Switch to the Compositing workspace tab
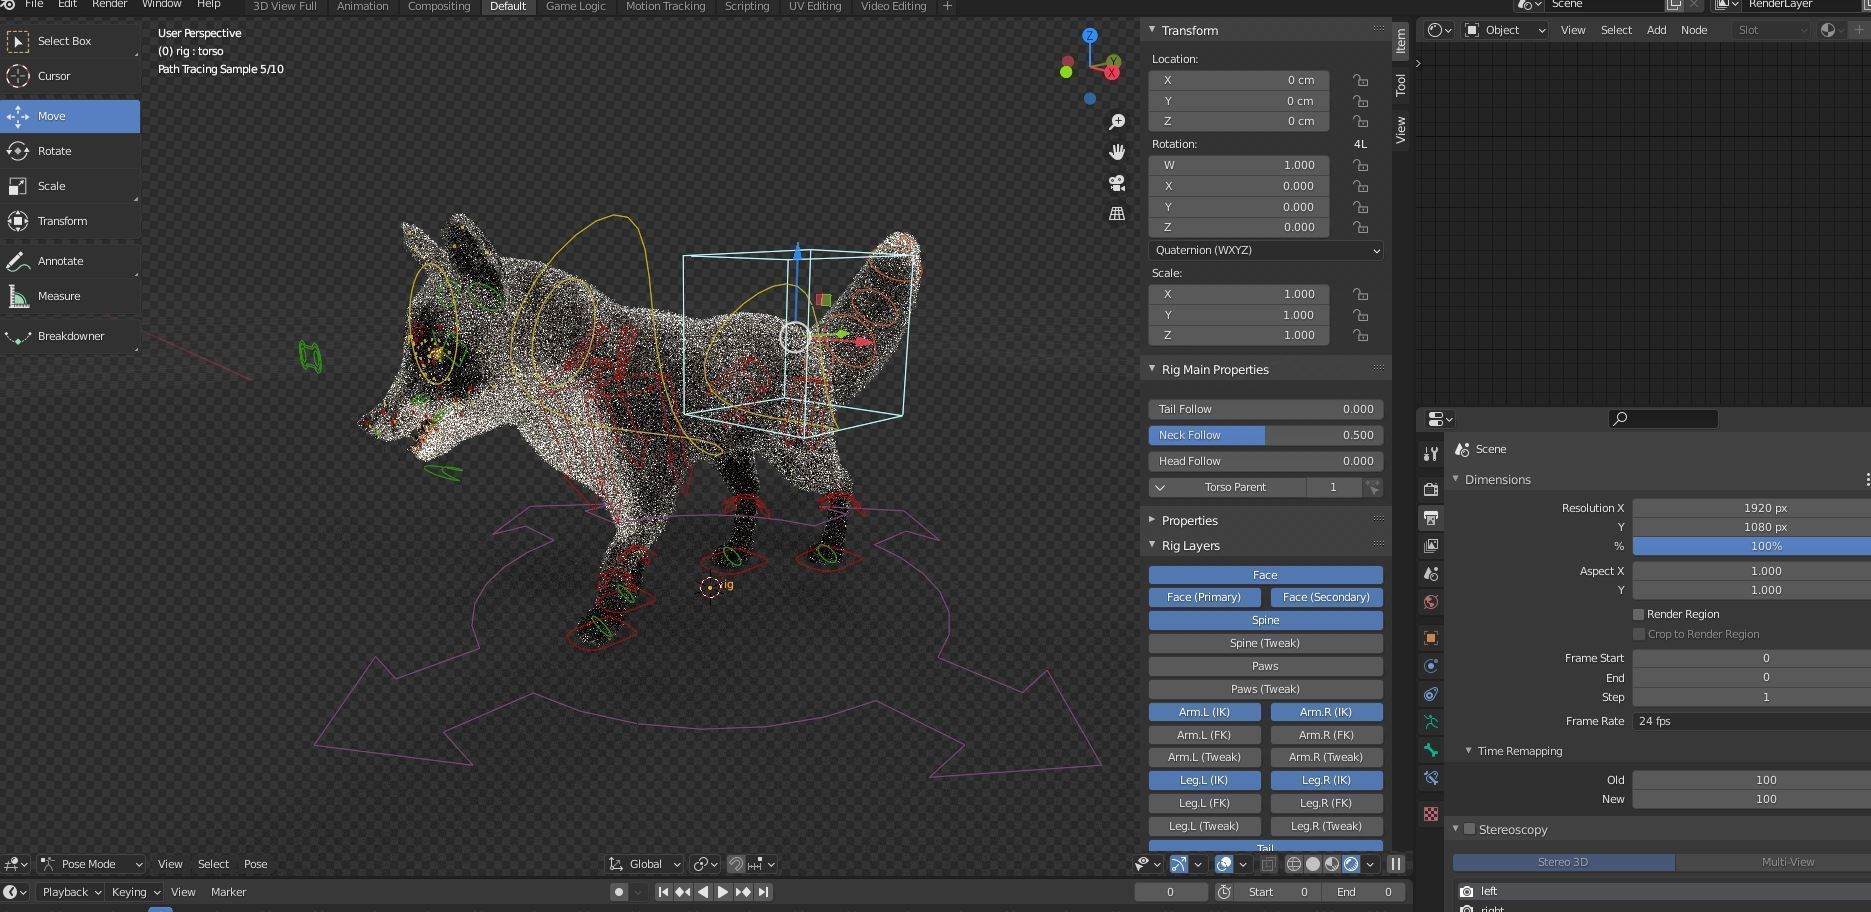 (439, 6)
